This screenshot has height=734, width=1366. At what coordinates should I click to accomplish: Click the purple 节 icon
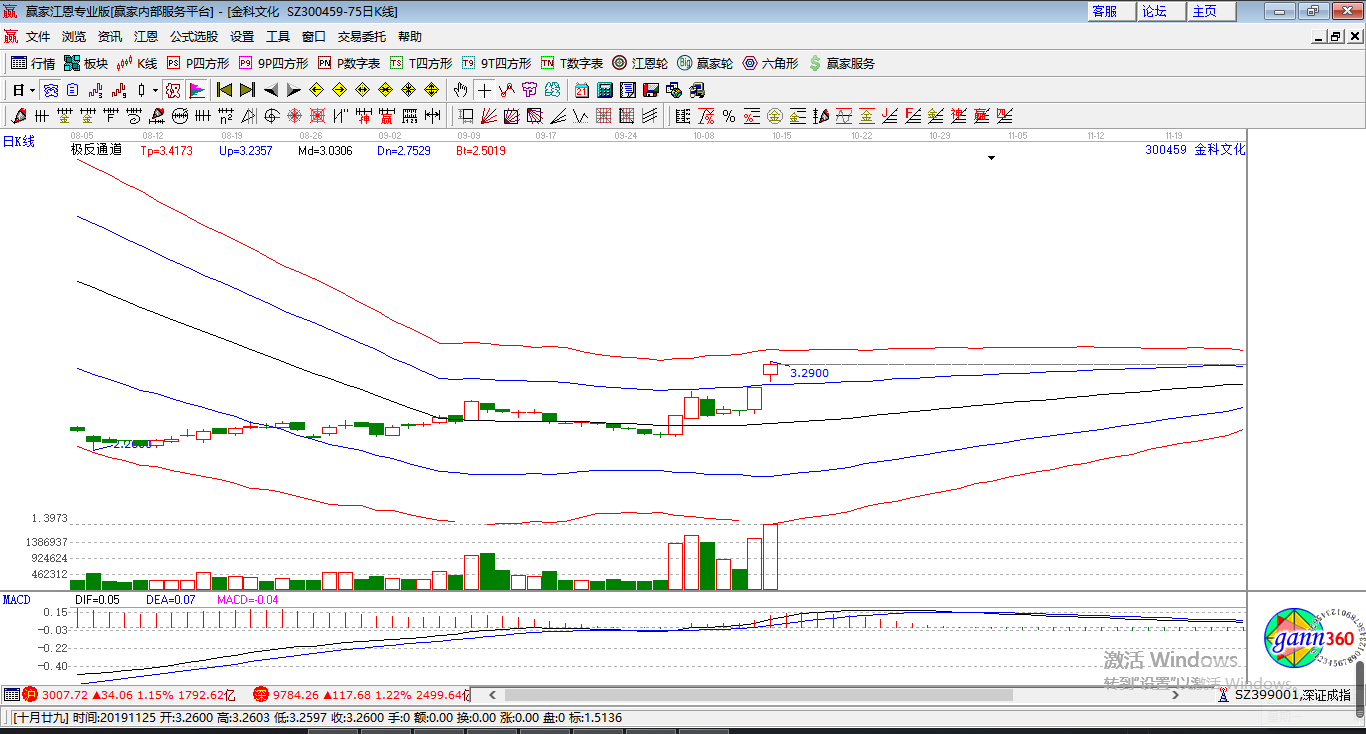click(x=530, y=90)
